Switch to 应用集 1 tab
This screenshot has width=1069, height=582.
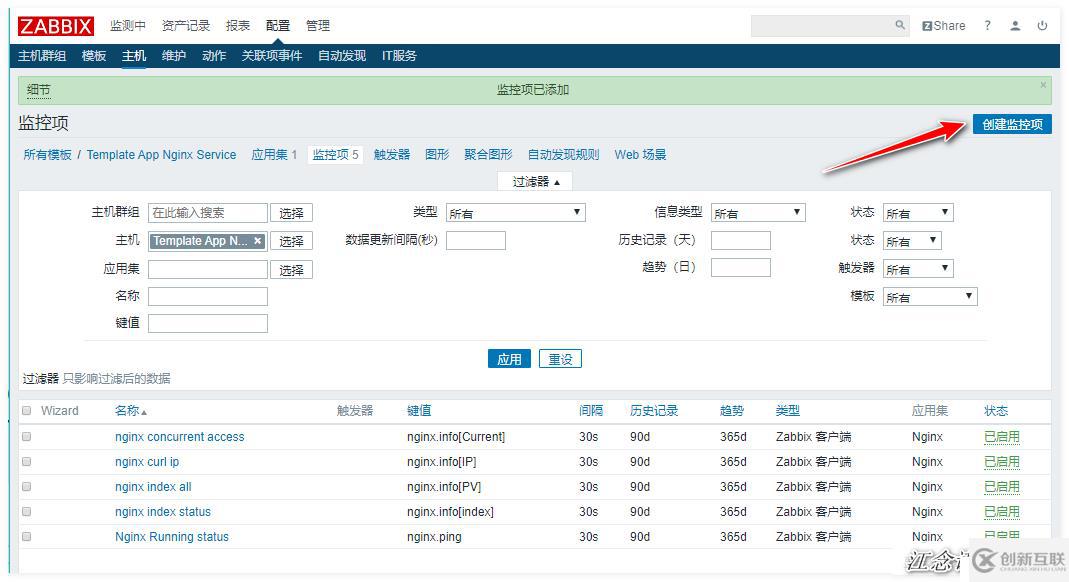point(274,155)
